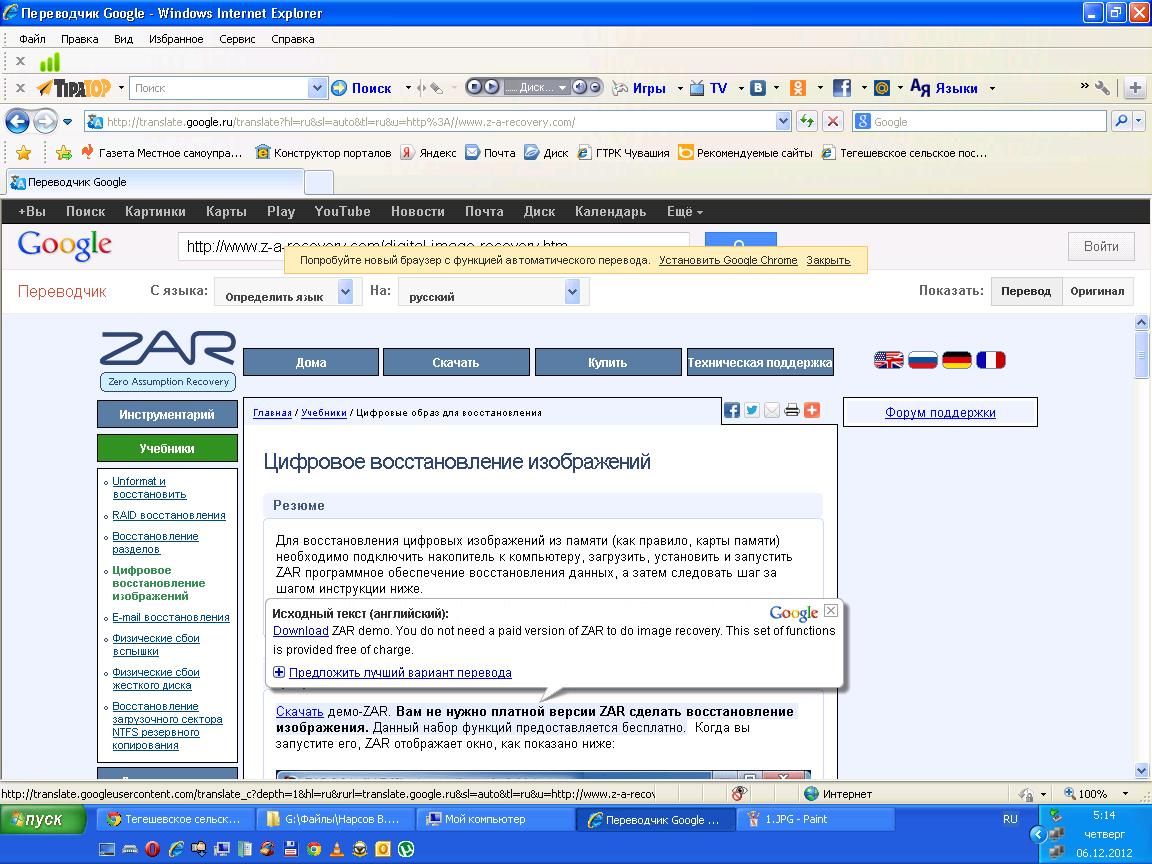Screen dimensions: 1152x864
Task: Launch uTorrent from the quick launch bar
Action: click(x=406, y=849)
